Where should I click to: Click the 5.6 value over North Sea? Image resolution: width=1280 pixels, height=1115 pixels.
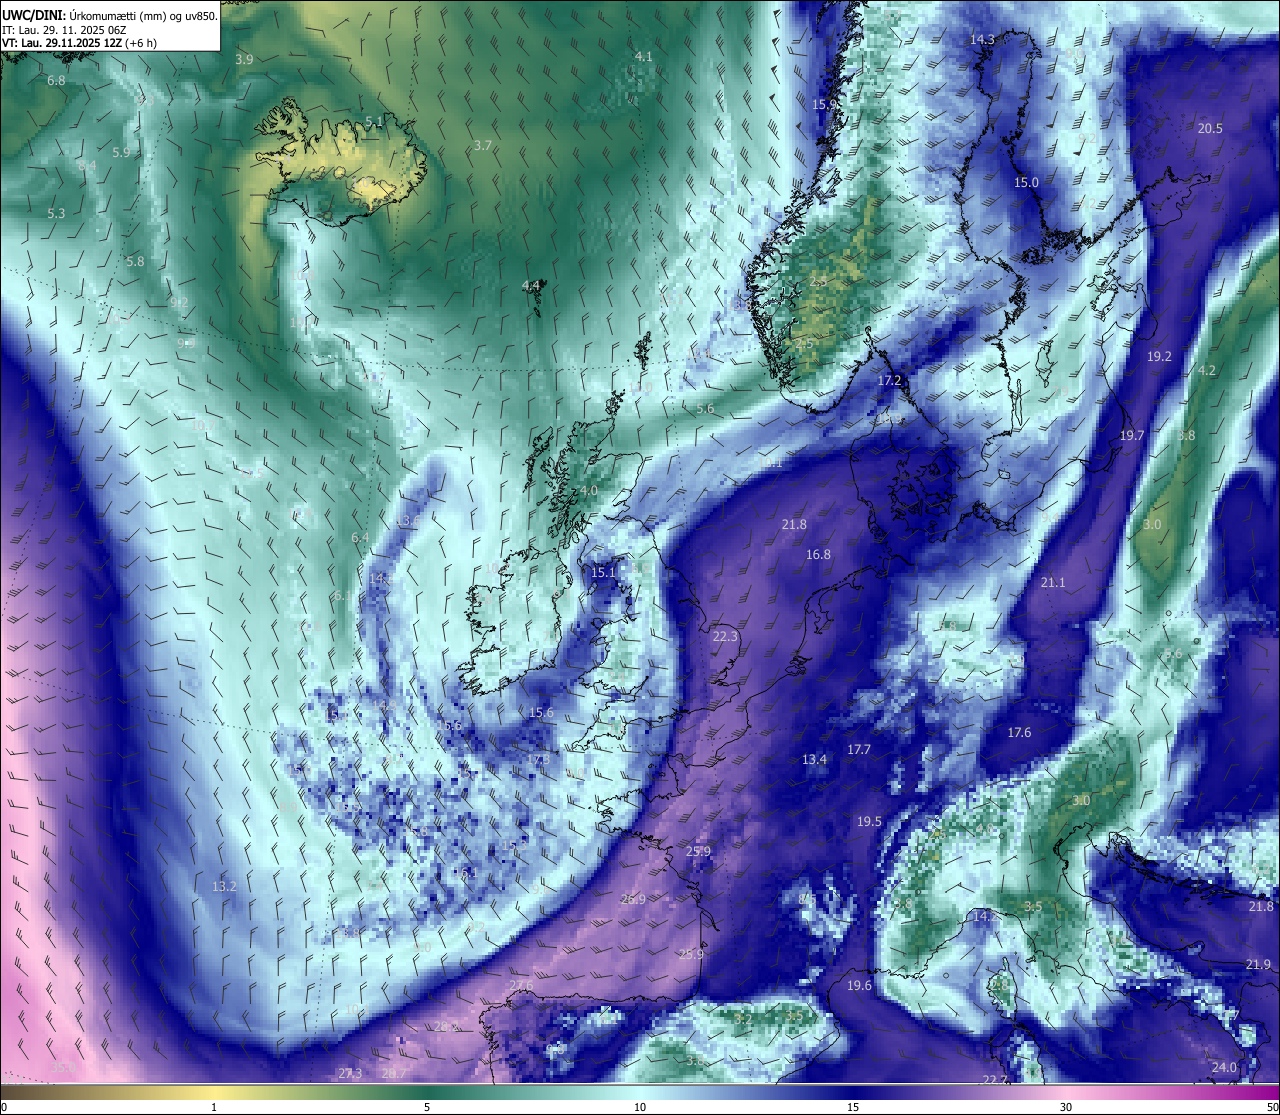pyautogui.click(x=705, y=409)
